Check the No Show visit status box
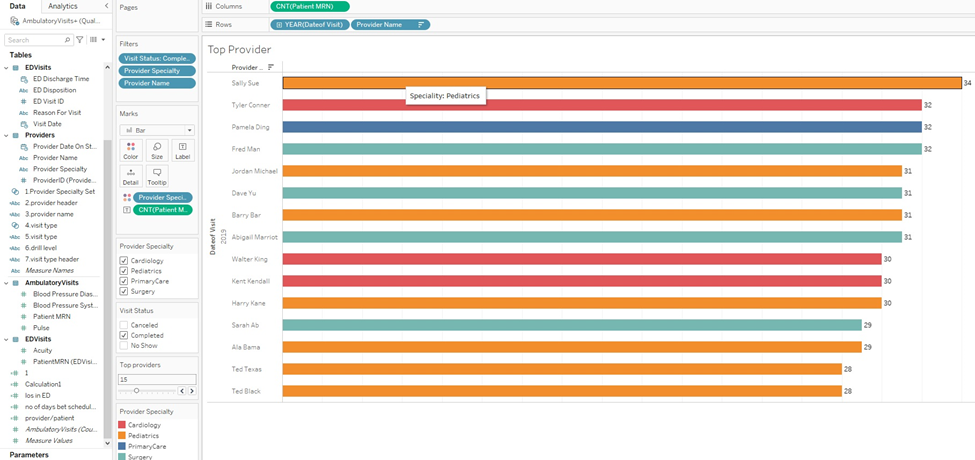975x460 pixels. point(124,345)
